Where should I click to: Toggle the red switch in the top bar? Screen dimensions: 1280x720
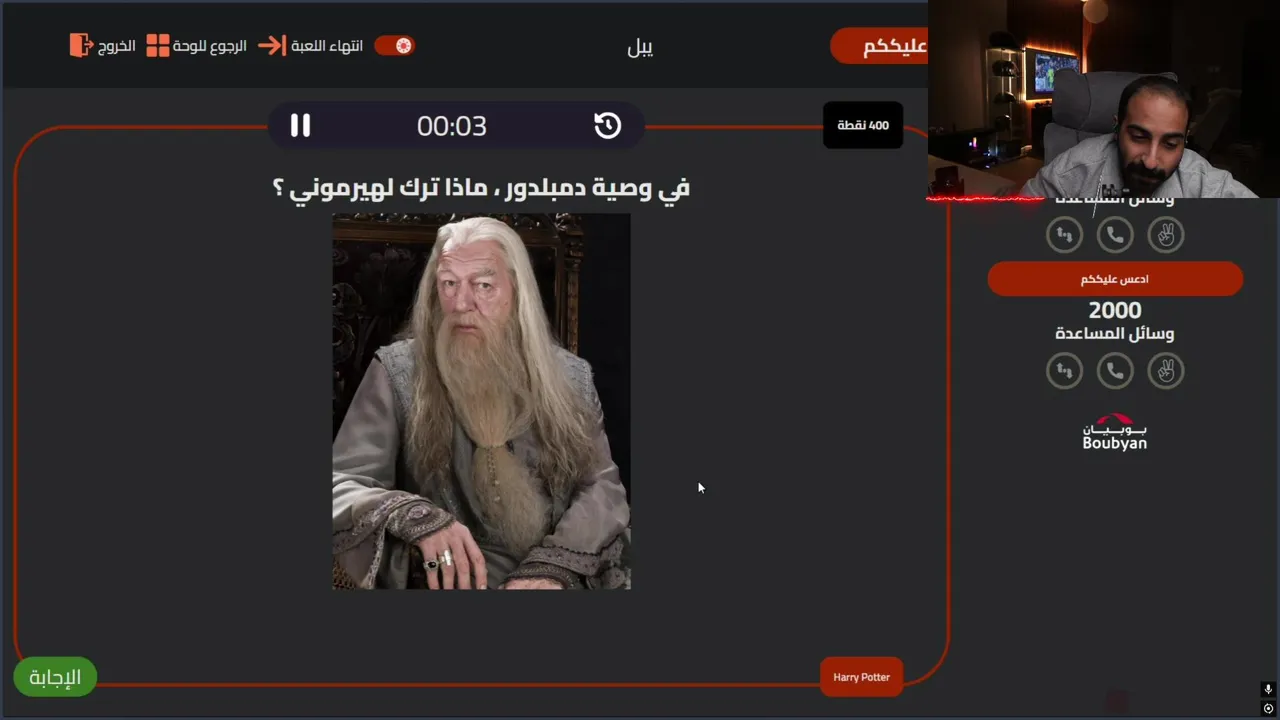click(x=394, y=45)
